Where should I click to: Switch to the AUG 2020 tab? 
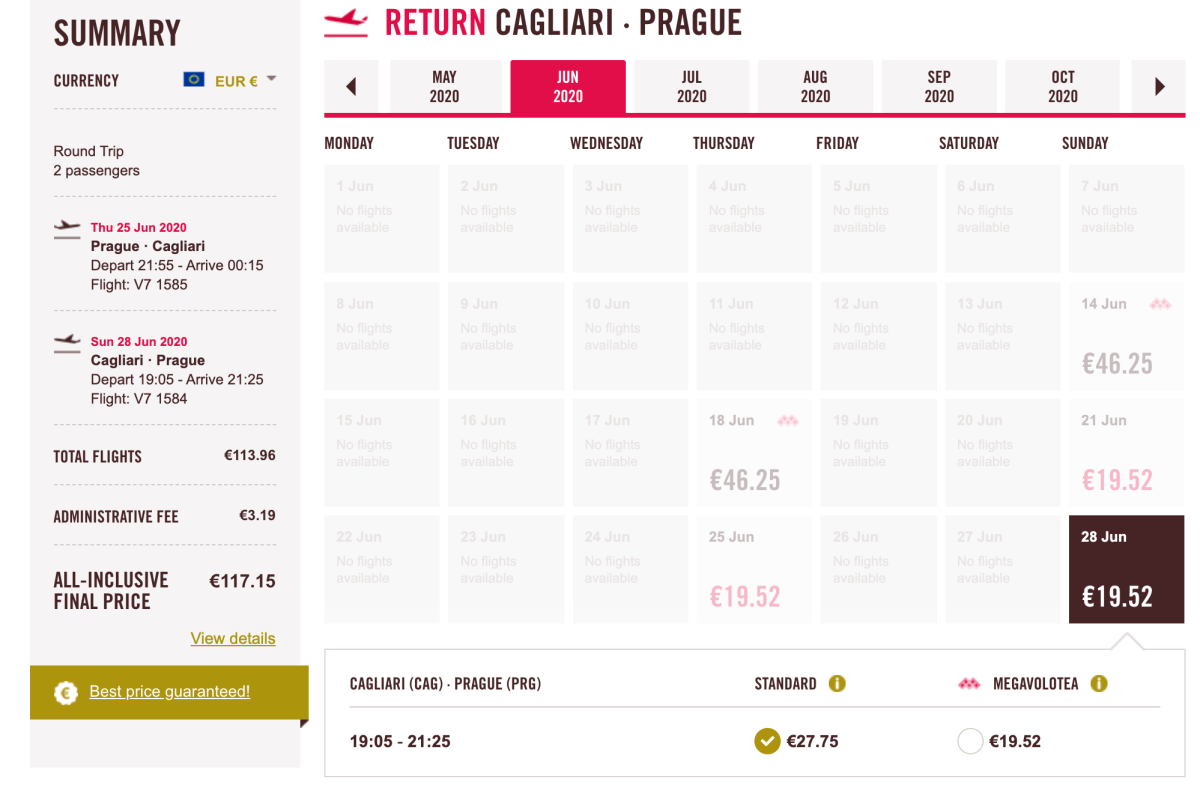(x=815, y=87)
